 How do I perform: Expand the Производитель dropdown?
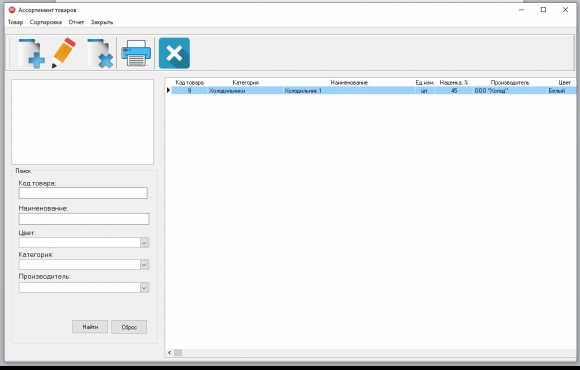pyautogui.click(x=144, y=287)
